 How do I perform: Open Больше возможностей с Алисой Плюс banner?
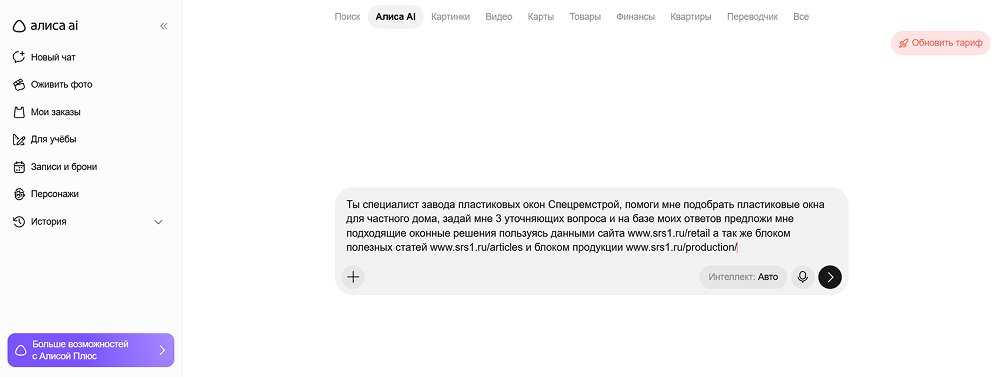[91, 350]
